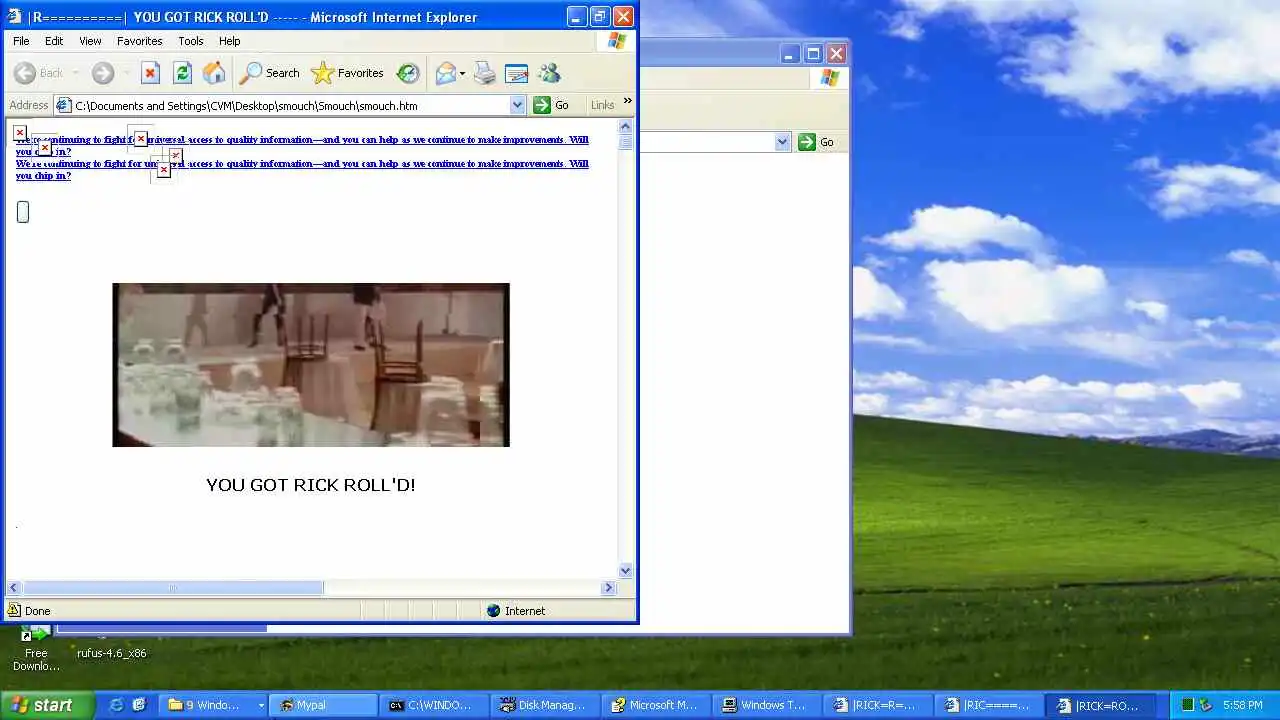Screen dimensions: 1280x720
Task: Click the Rick Roll video thumbnail
Action: (x=311, y=365)
